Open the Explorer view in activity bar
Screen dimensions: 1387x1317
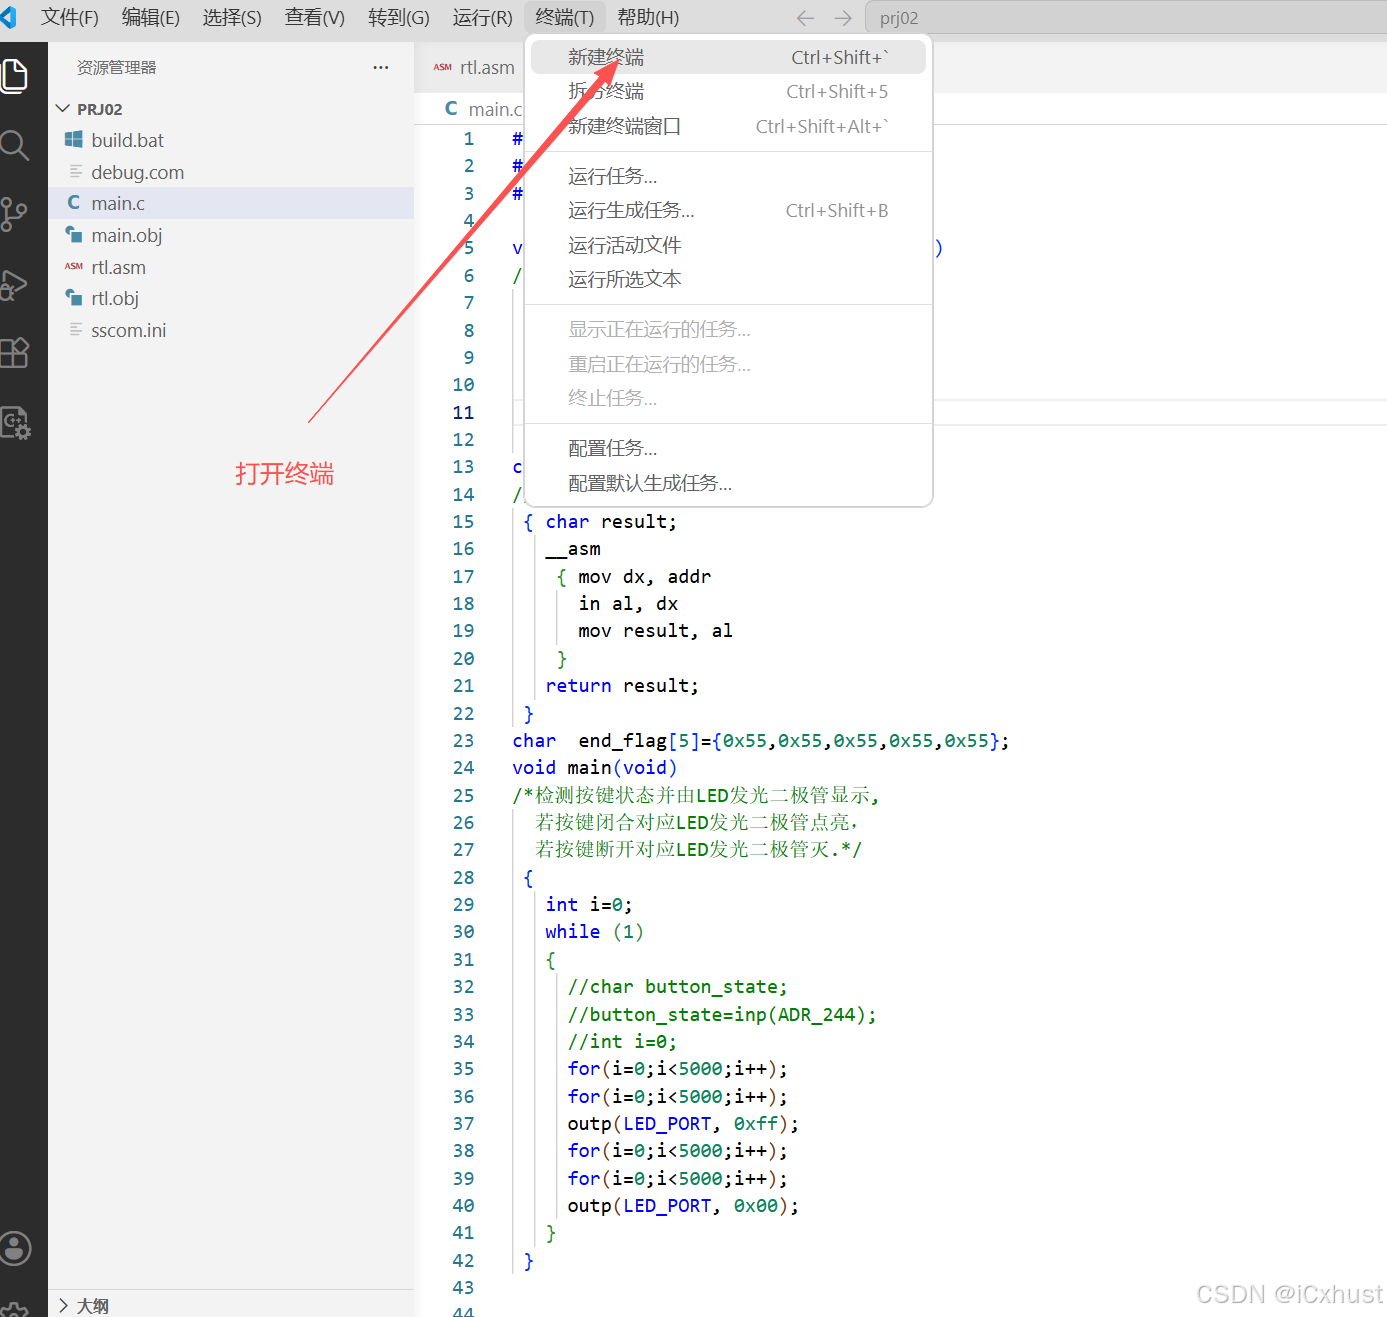14,76
